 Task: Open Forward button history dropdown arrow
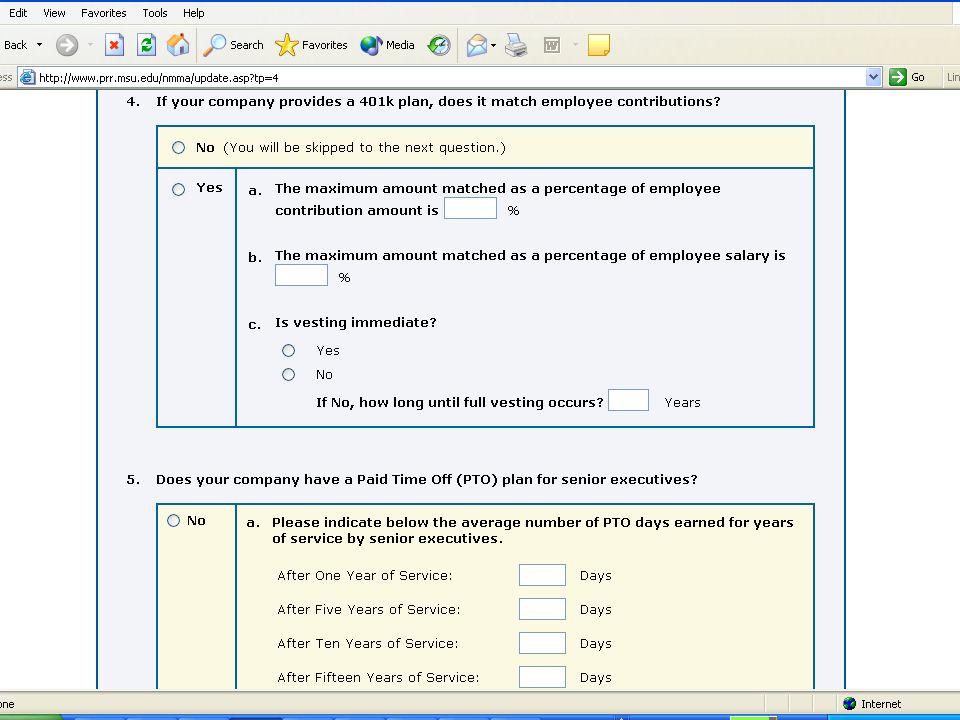tap(91, 45)
